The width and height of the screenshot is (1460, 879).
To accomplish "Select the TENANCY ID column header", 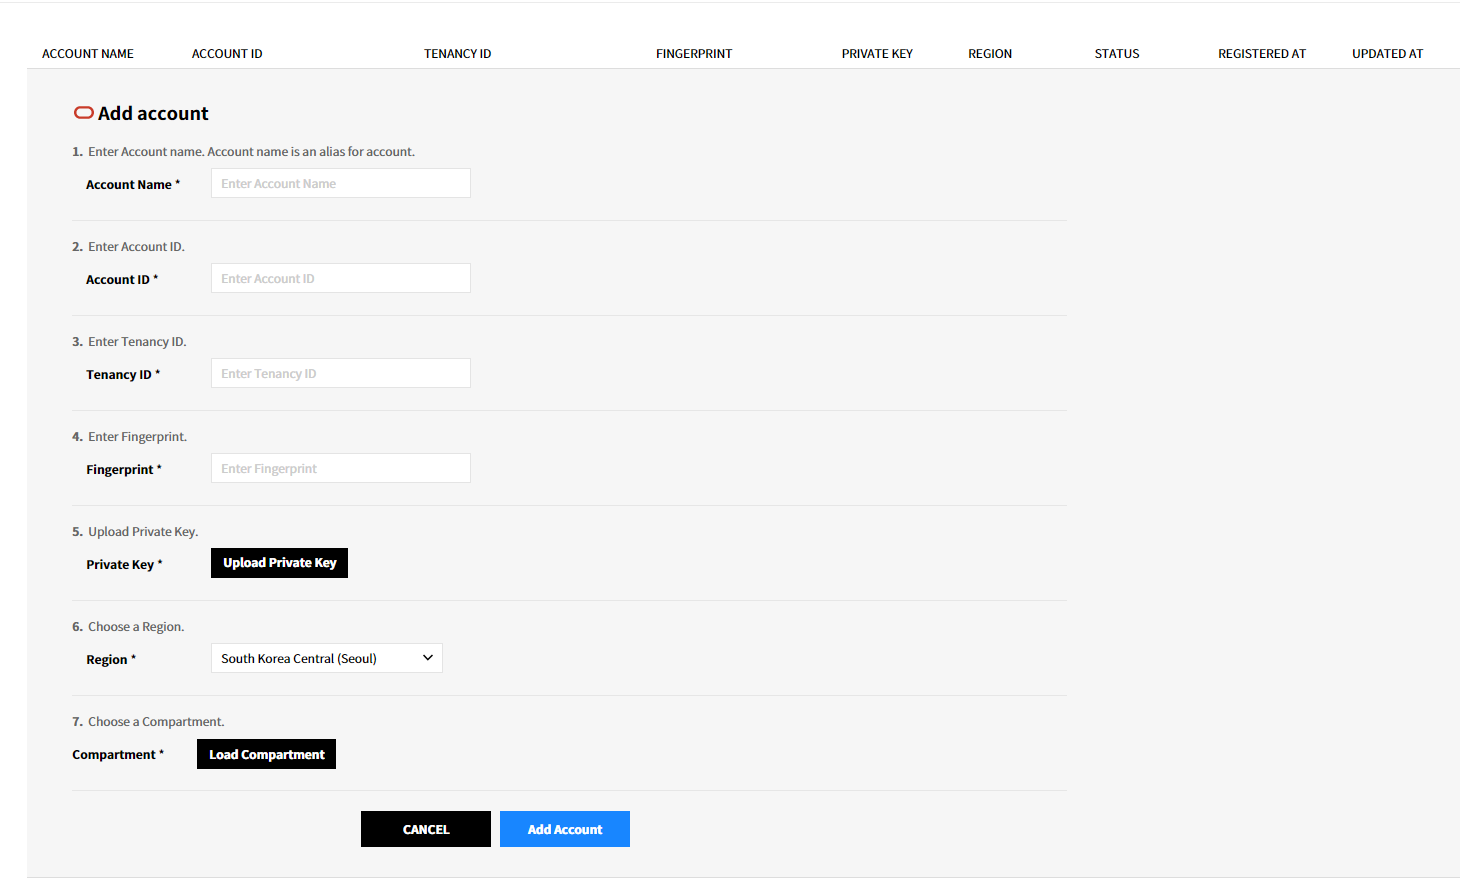I will click(x=457, y=54).
